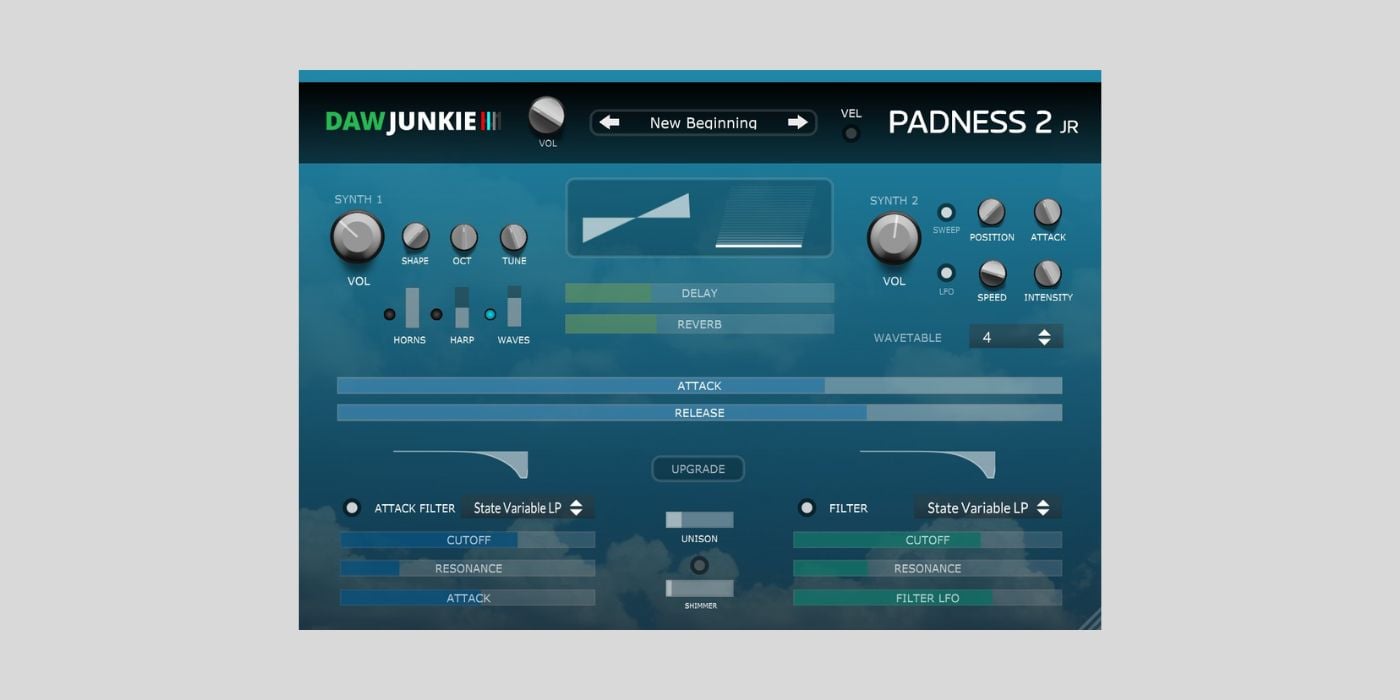Click the Synth 2 Vol knob

(893, 240)
